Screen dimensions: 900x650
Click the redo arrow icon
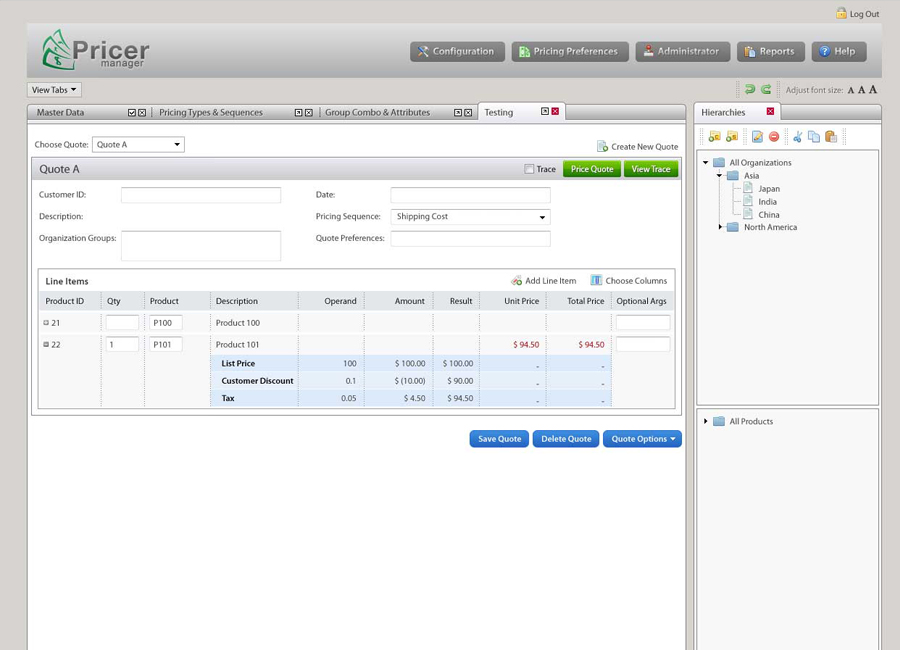click(766, 90)
